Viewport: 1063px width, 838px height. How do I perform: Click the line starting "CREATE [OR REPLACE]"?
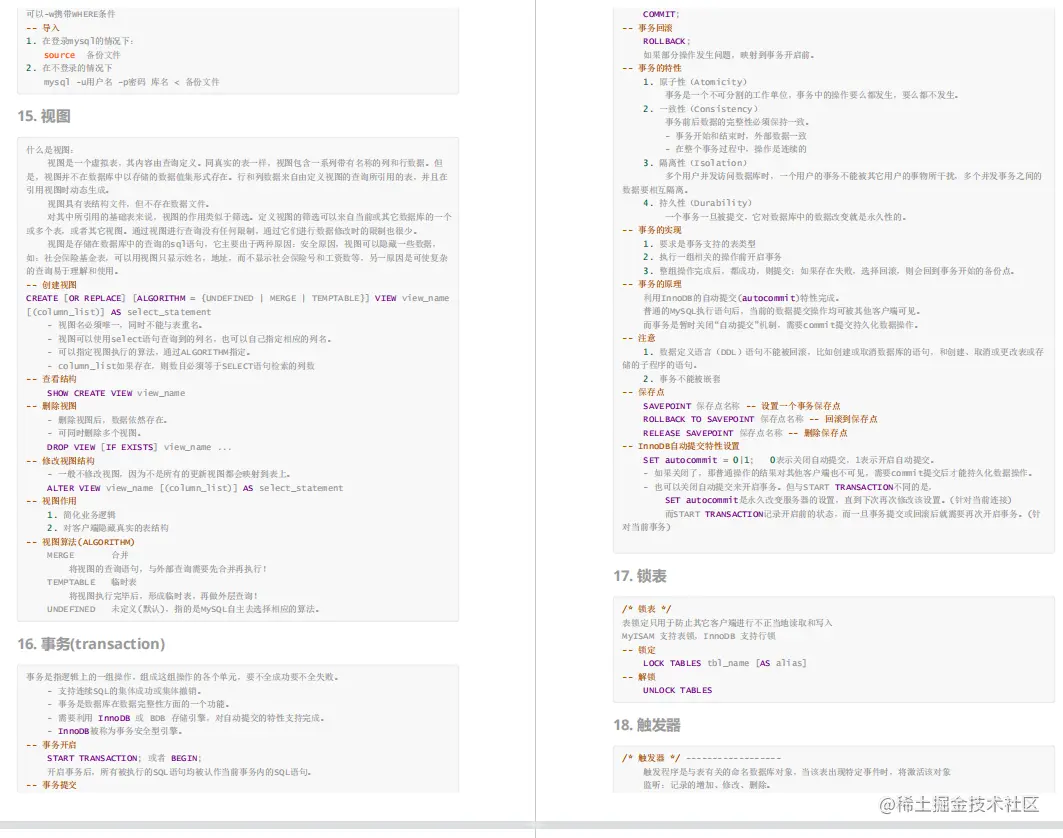(237, 298)
